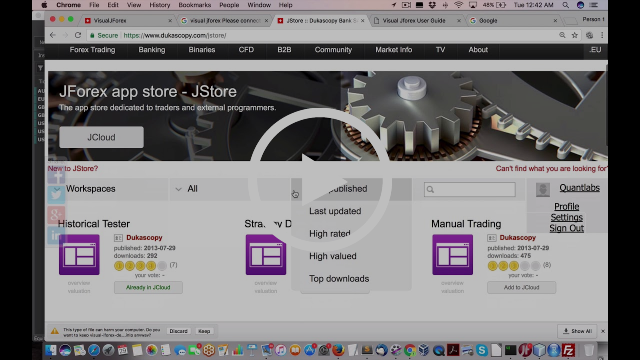Share on LinkedIn via sidebar icon
The height and width of the screenshot is (360, 640).
point(56,235)
